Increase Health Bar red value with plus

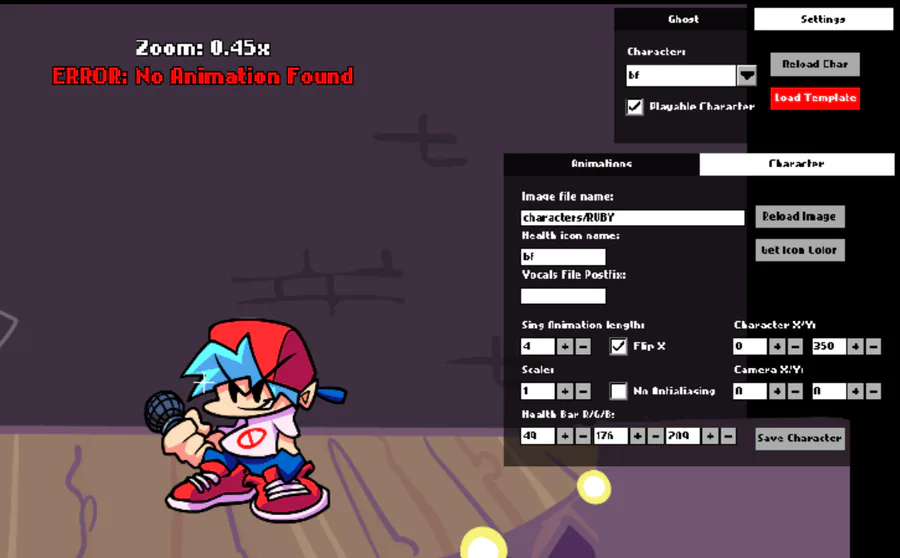565,436
